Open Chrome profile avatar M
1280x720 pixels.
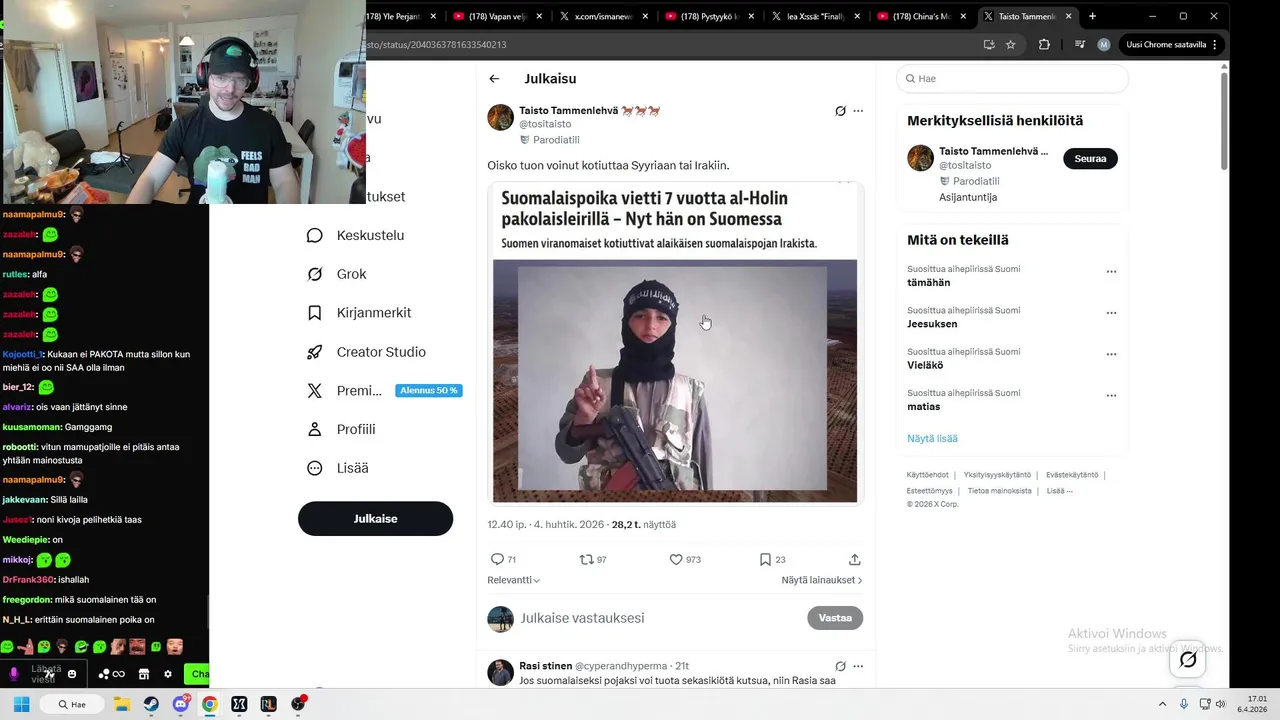[1104, 44]
